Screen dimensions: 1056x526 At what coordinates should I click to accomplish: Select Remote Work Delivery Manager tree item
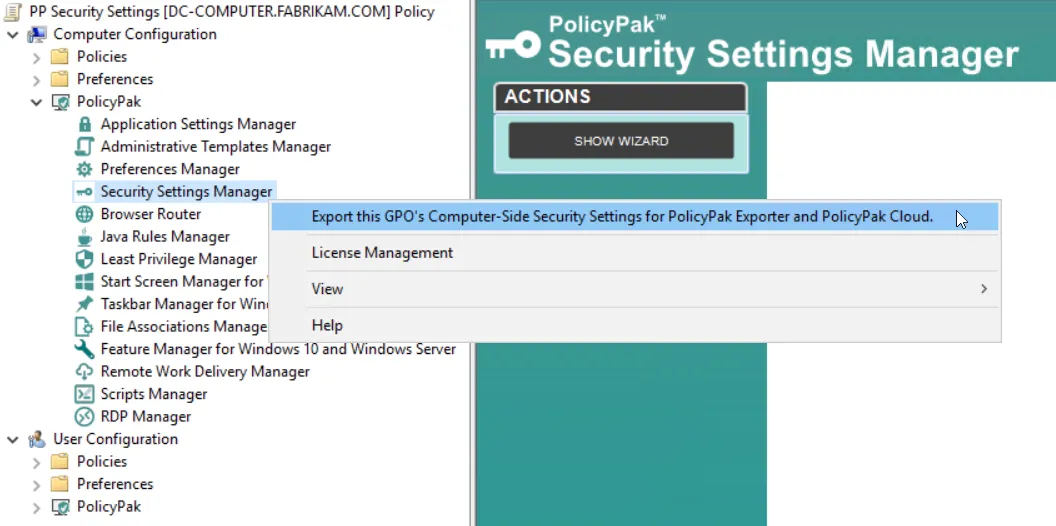[x=205, y=372]
